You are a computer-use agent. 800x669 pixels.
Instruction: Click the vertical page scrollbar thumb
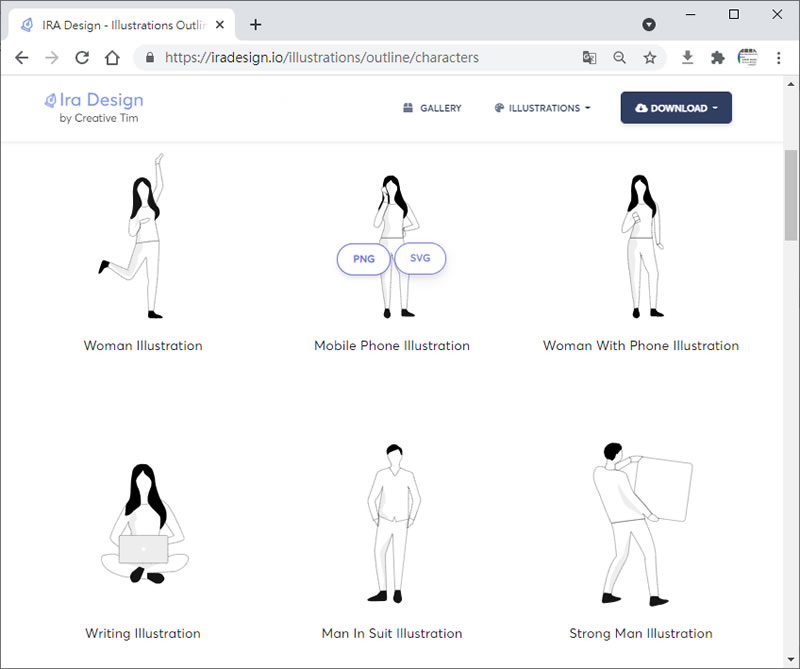point(791,195)
